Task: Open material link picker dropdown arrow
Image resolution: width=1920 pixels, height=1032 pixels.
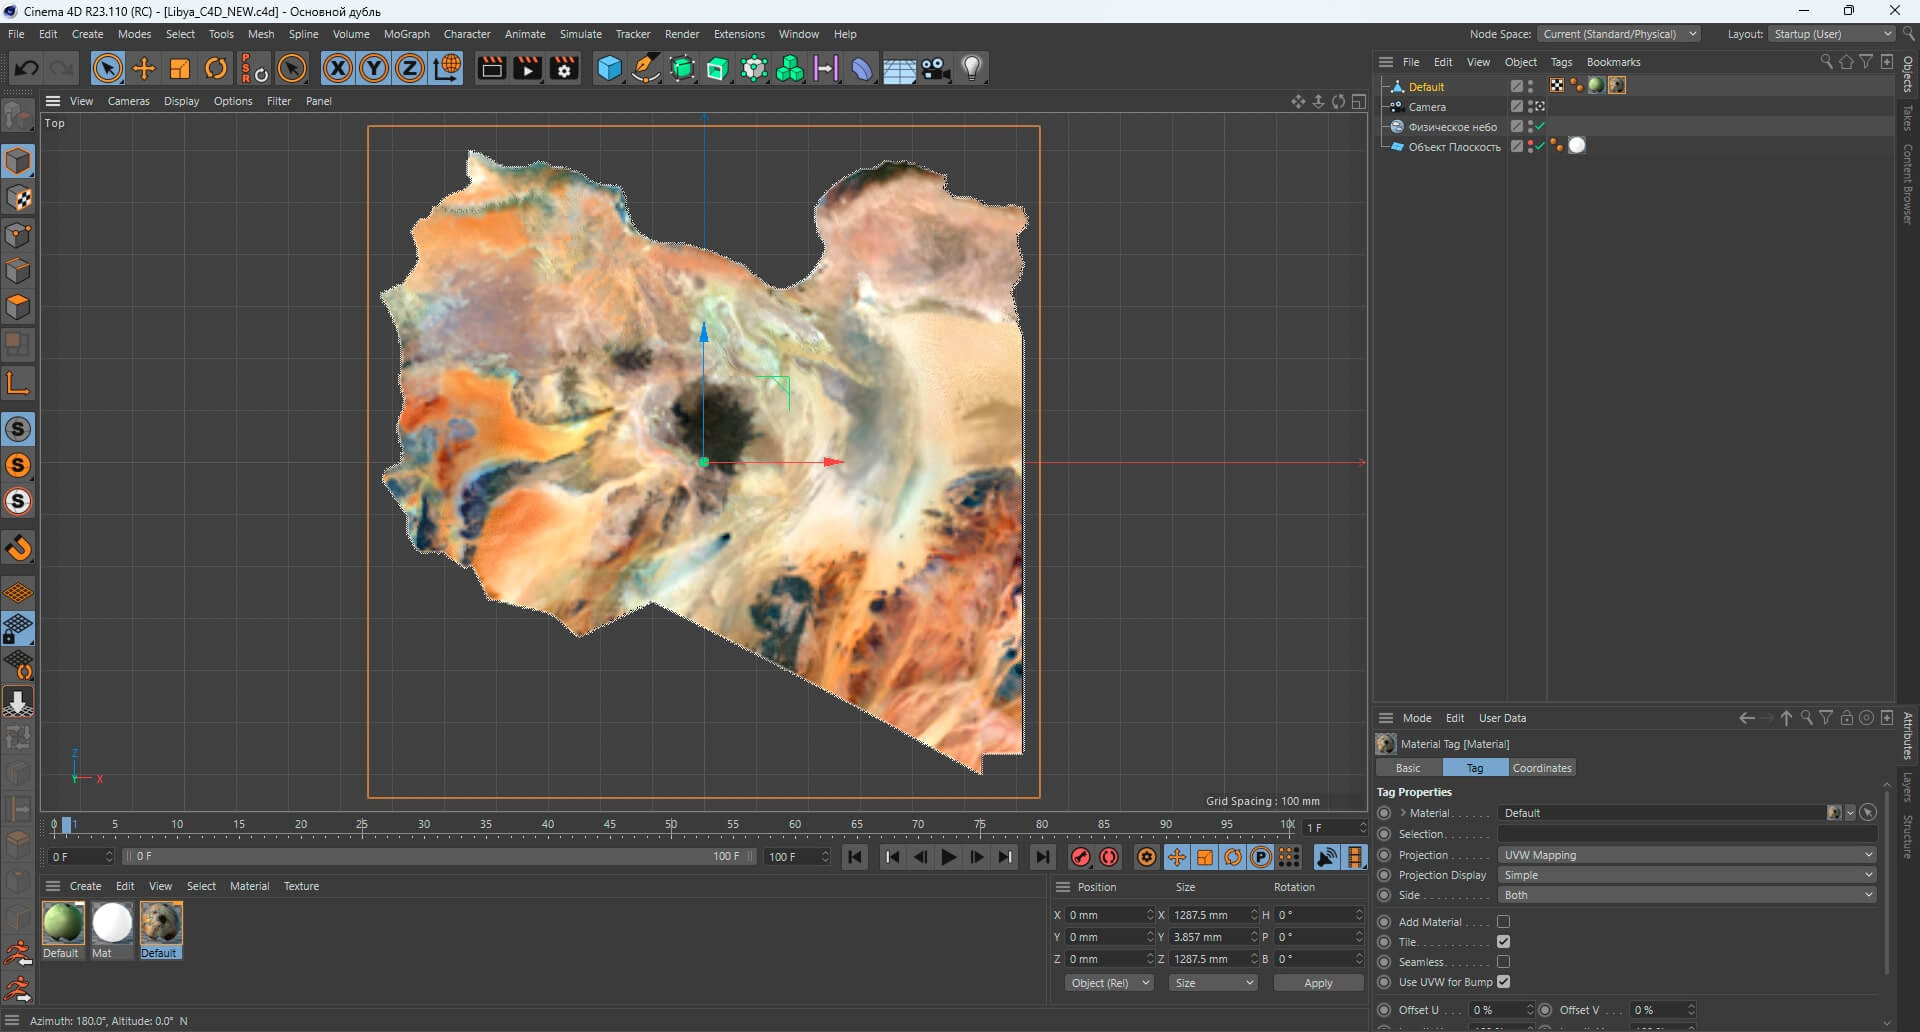Action: pos(1850,813)
